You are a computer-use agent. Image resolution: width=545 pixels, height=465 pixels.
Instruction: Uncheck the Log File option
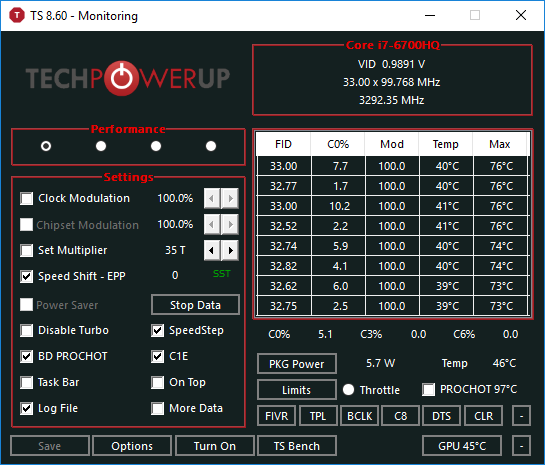[27, 409]
